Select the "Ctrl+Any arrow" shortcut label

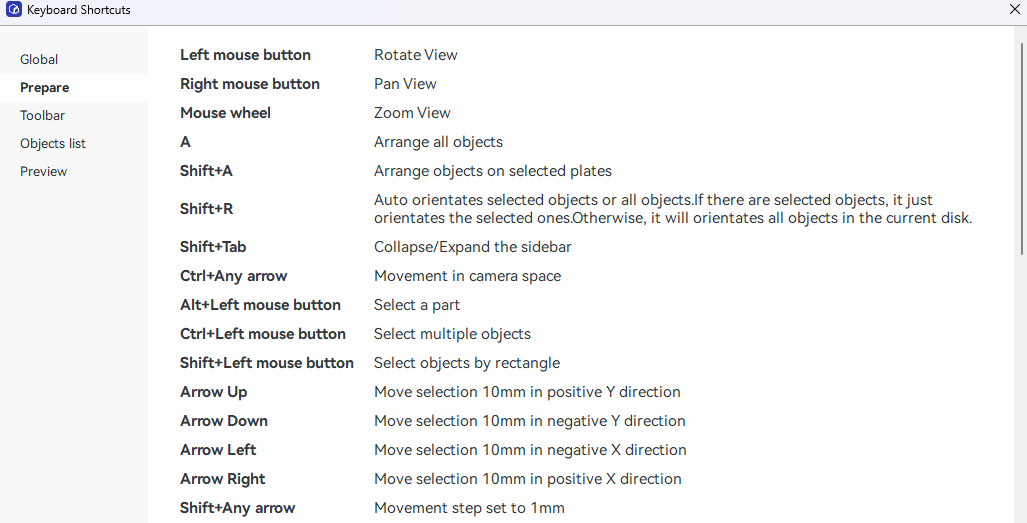tap(233, 276)
